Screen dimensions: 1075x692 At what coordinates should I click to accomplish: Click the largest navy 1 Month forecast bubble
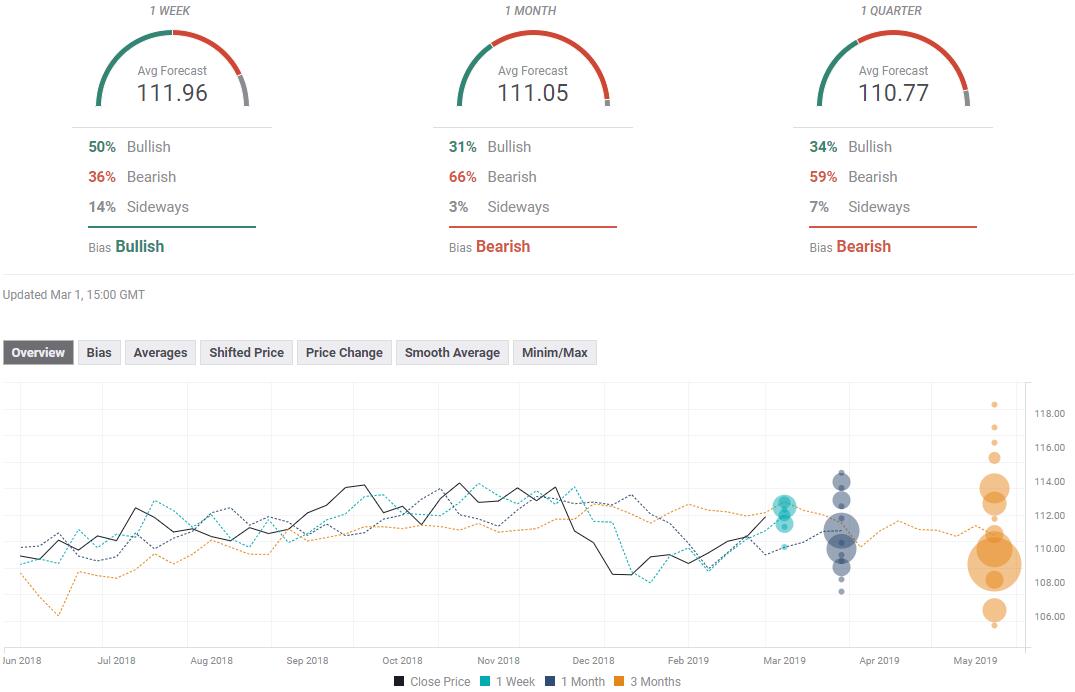pos(841,530)
